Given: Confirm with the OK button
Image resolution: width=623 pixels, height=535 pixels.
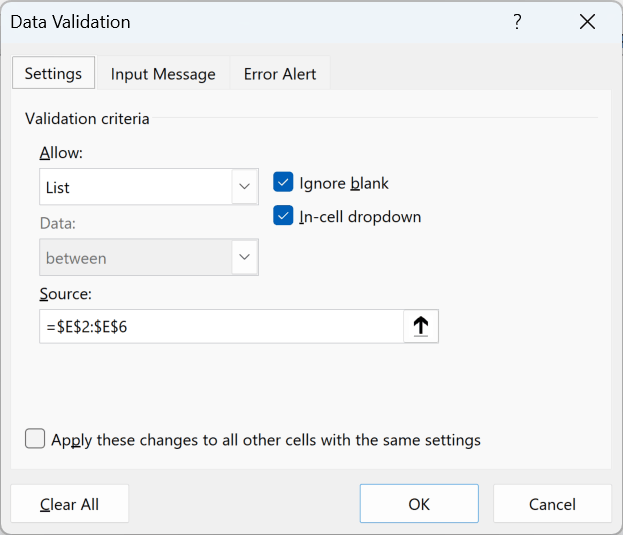Looking at the screenshot, I should 419,504.
